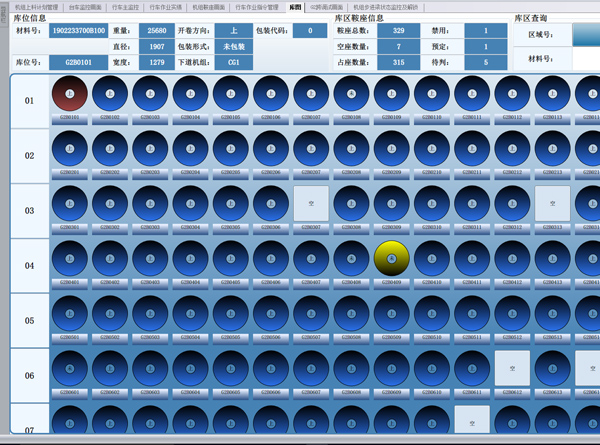This screenshot has height=445, width=600.
Task: Select the blue coil at saddle G2B0601
Action: tap(70, 368)
